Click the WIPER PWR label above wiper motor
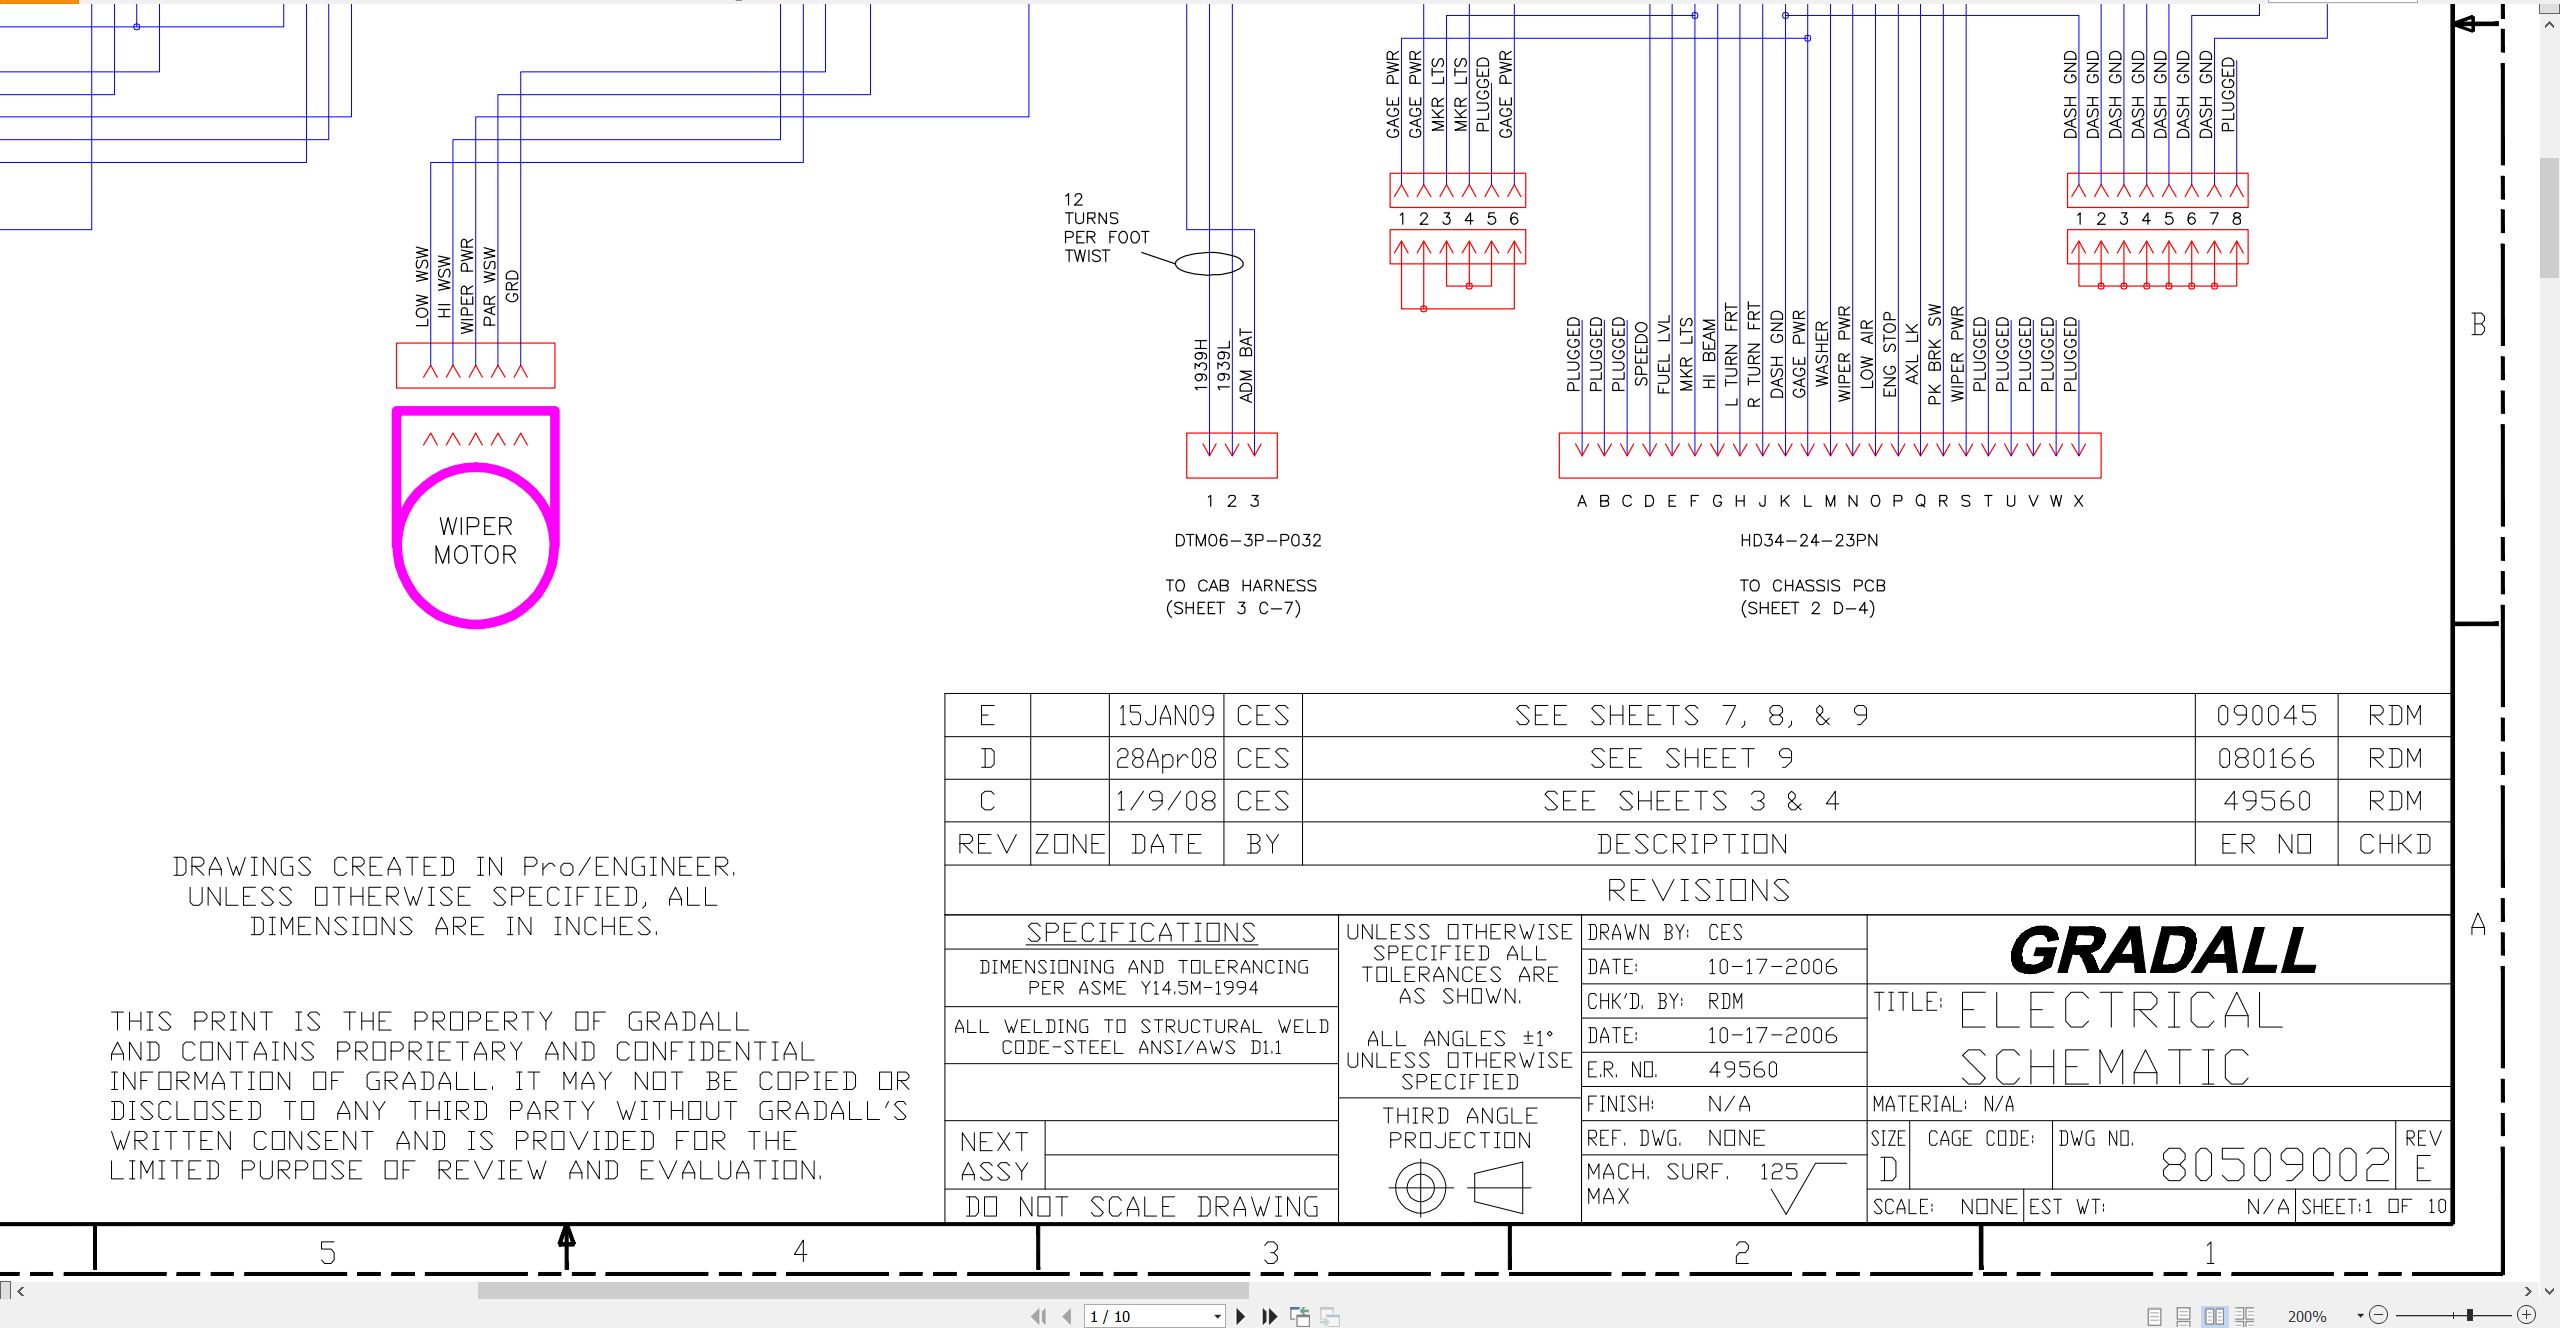 click(467, 286)
